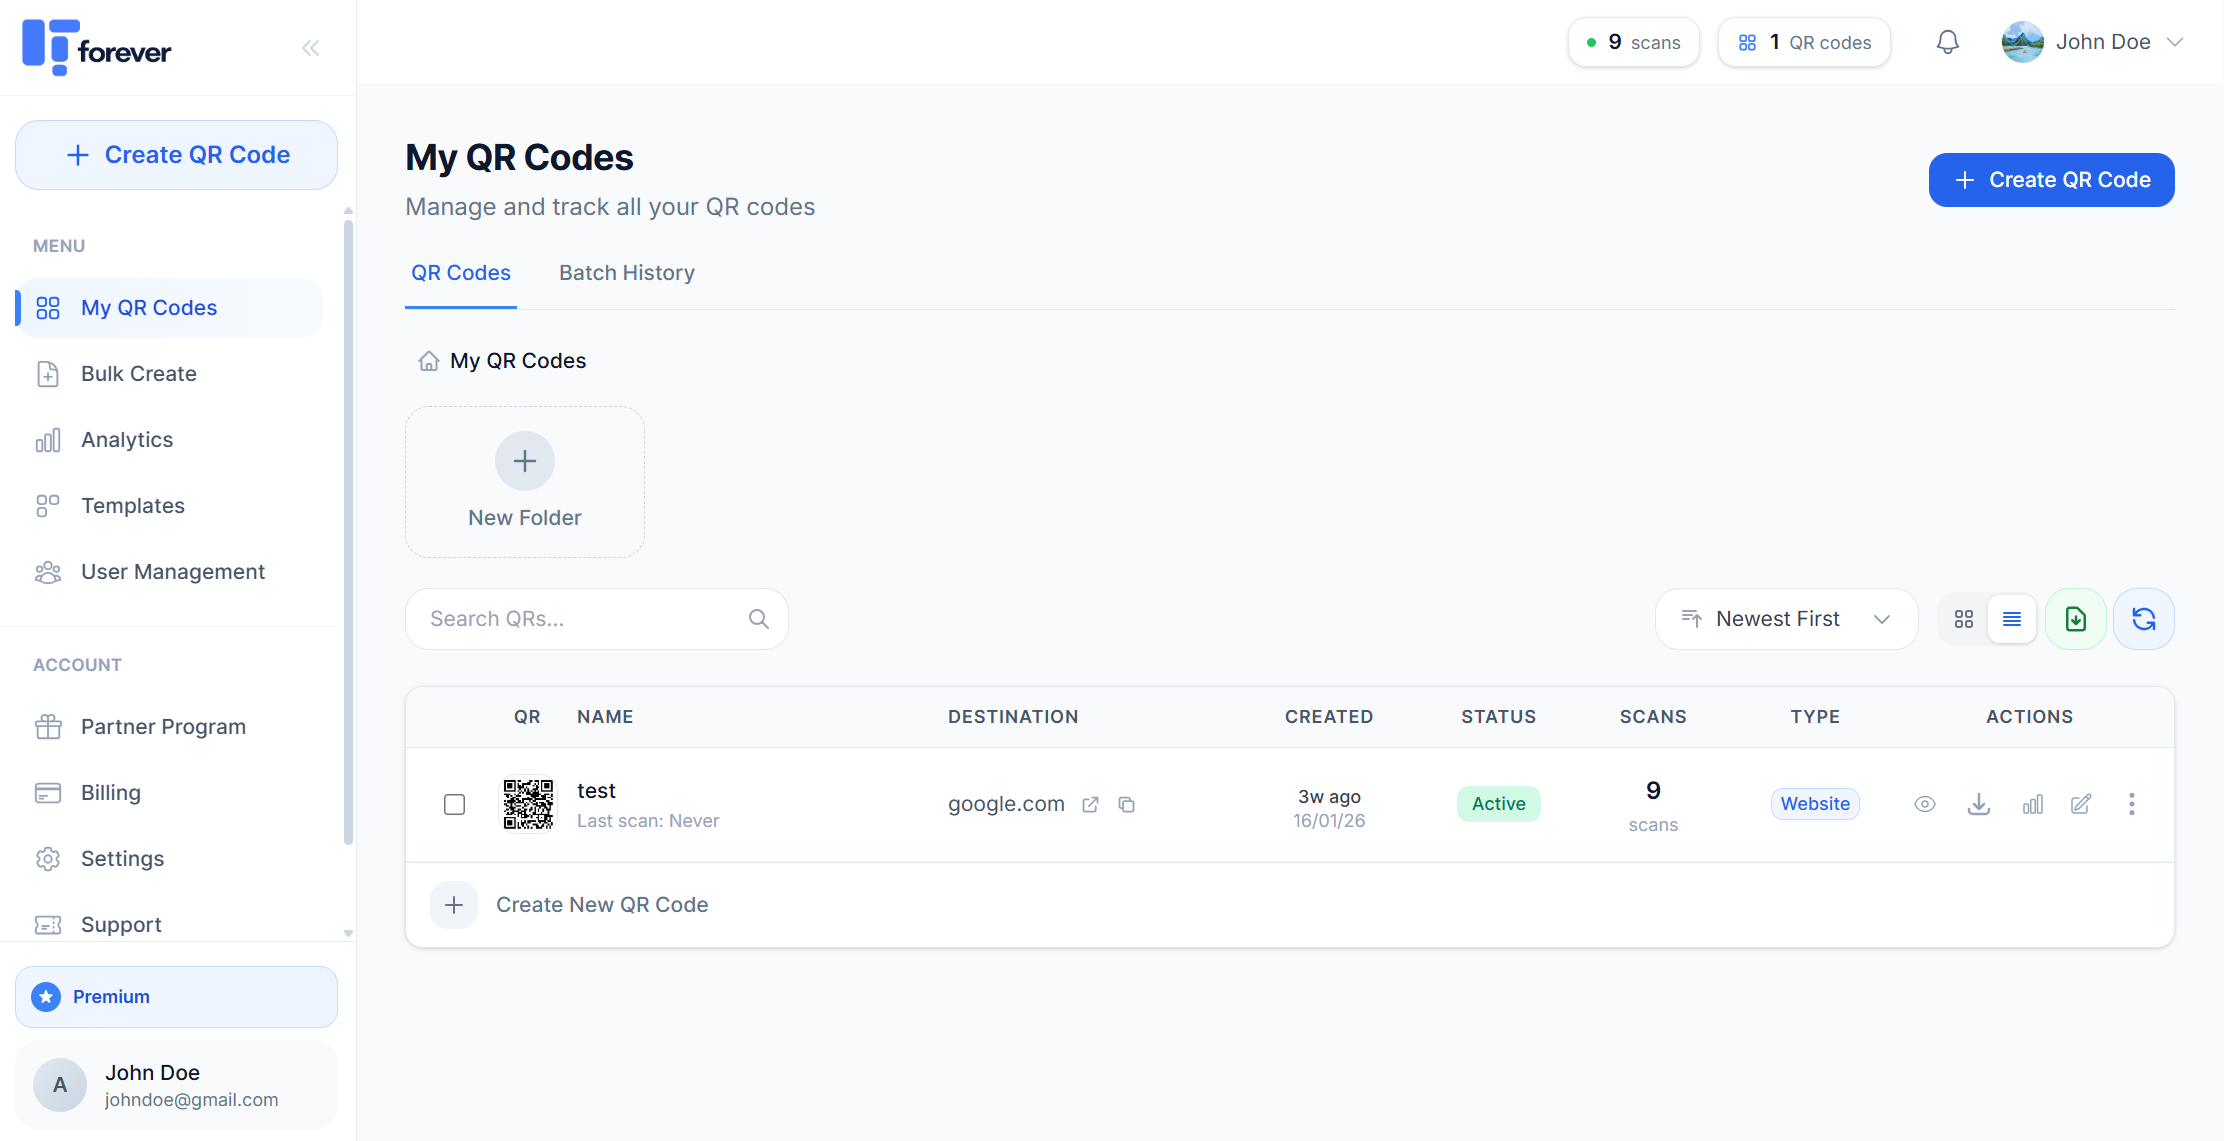Edit the test QR code
Viewport: 2224px width, 1141px height.
coord(2081,804)
